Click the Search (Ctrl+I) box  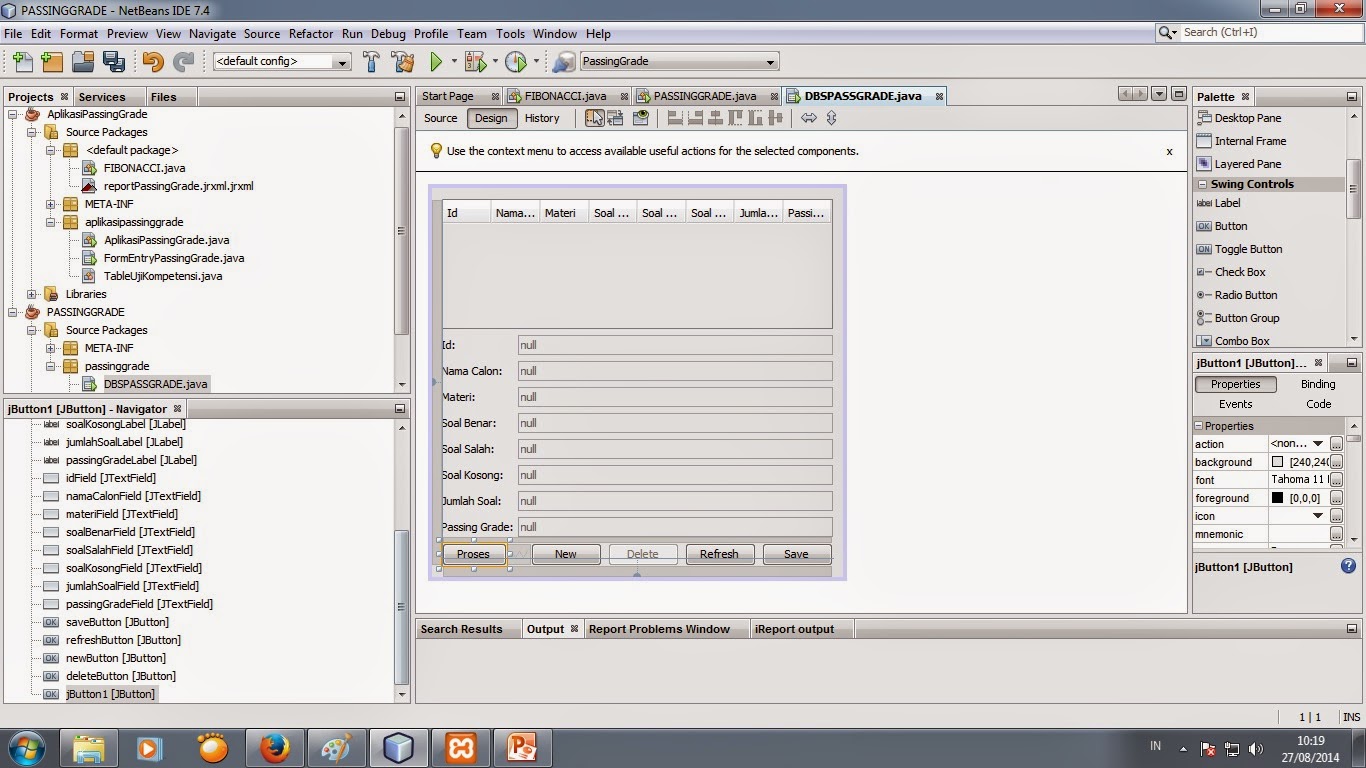pos(1259,33)
